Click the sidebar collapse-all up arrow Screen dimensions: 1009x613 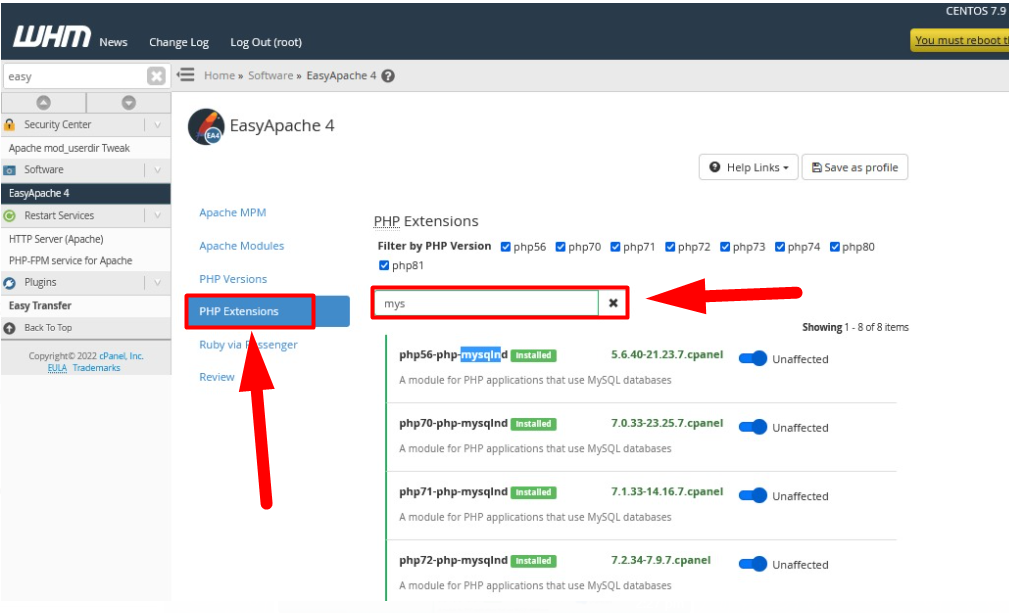[x=43, y=102]
